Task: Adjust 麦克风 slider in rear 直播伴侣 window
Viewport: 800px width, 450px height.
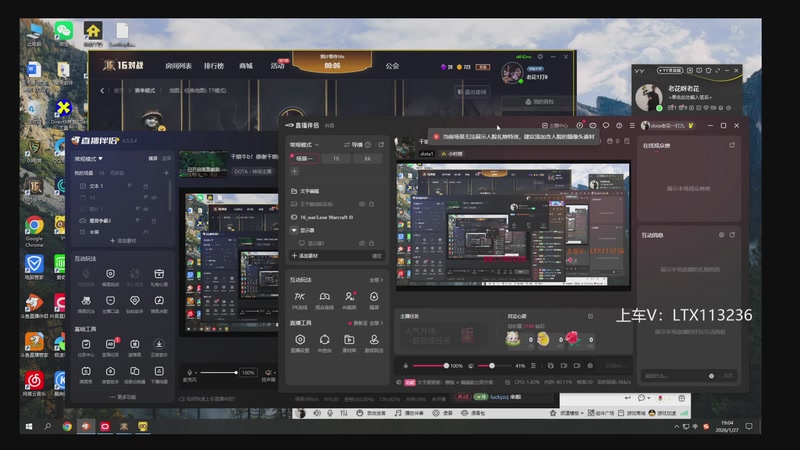Action: point(218,372)
